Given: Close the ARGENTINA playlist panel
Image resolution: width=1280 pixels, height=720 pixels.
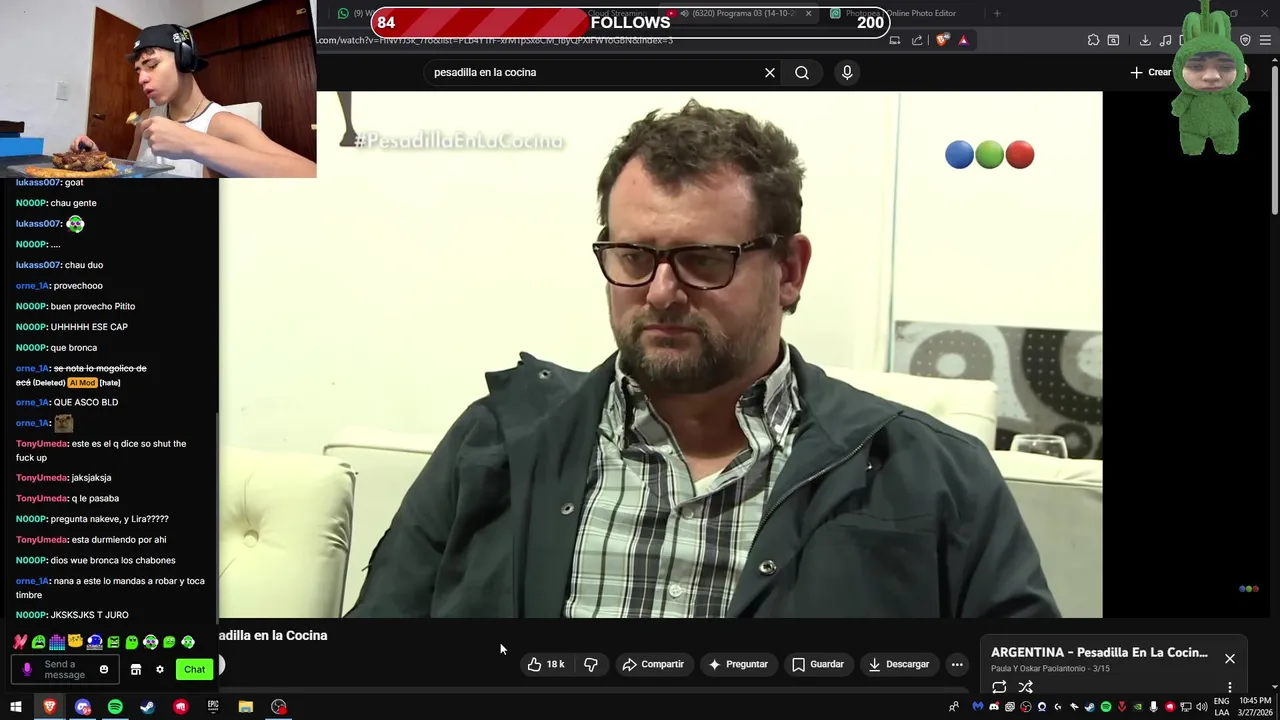Looking at the screenshot, I should (1230, 658).
